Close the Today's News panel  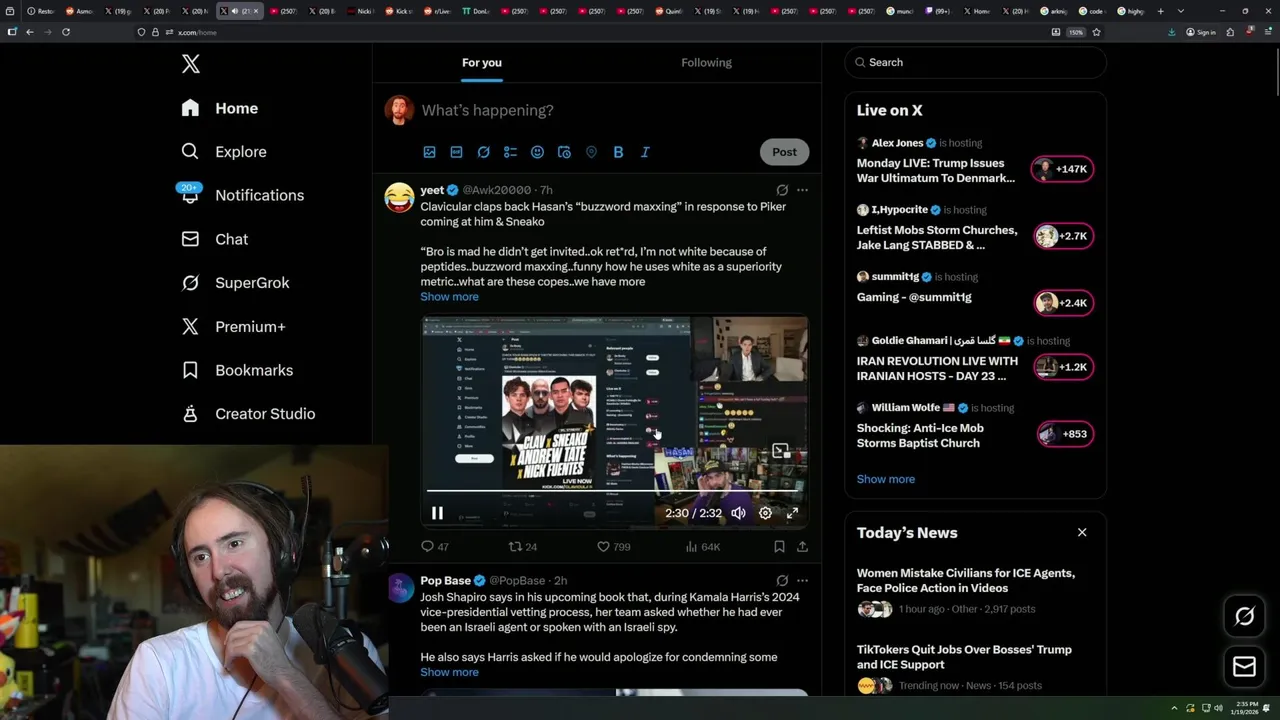coord(1082,533)
